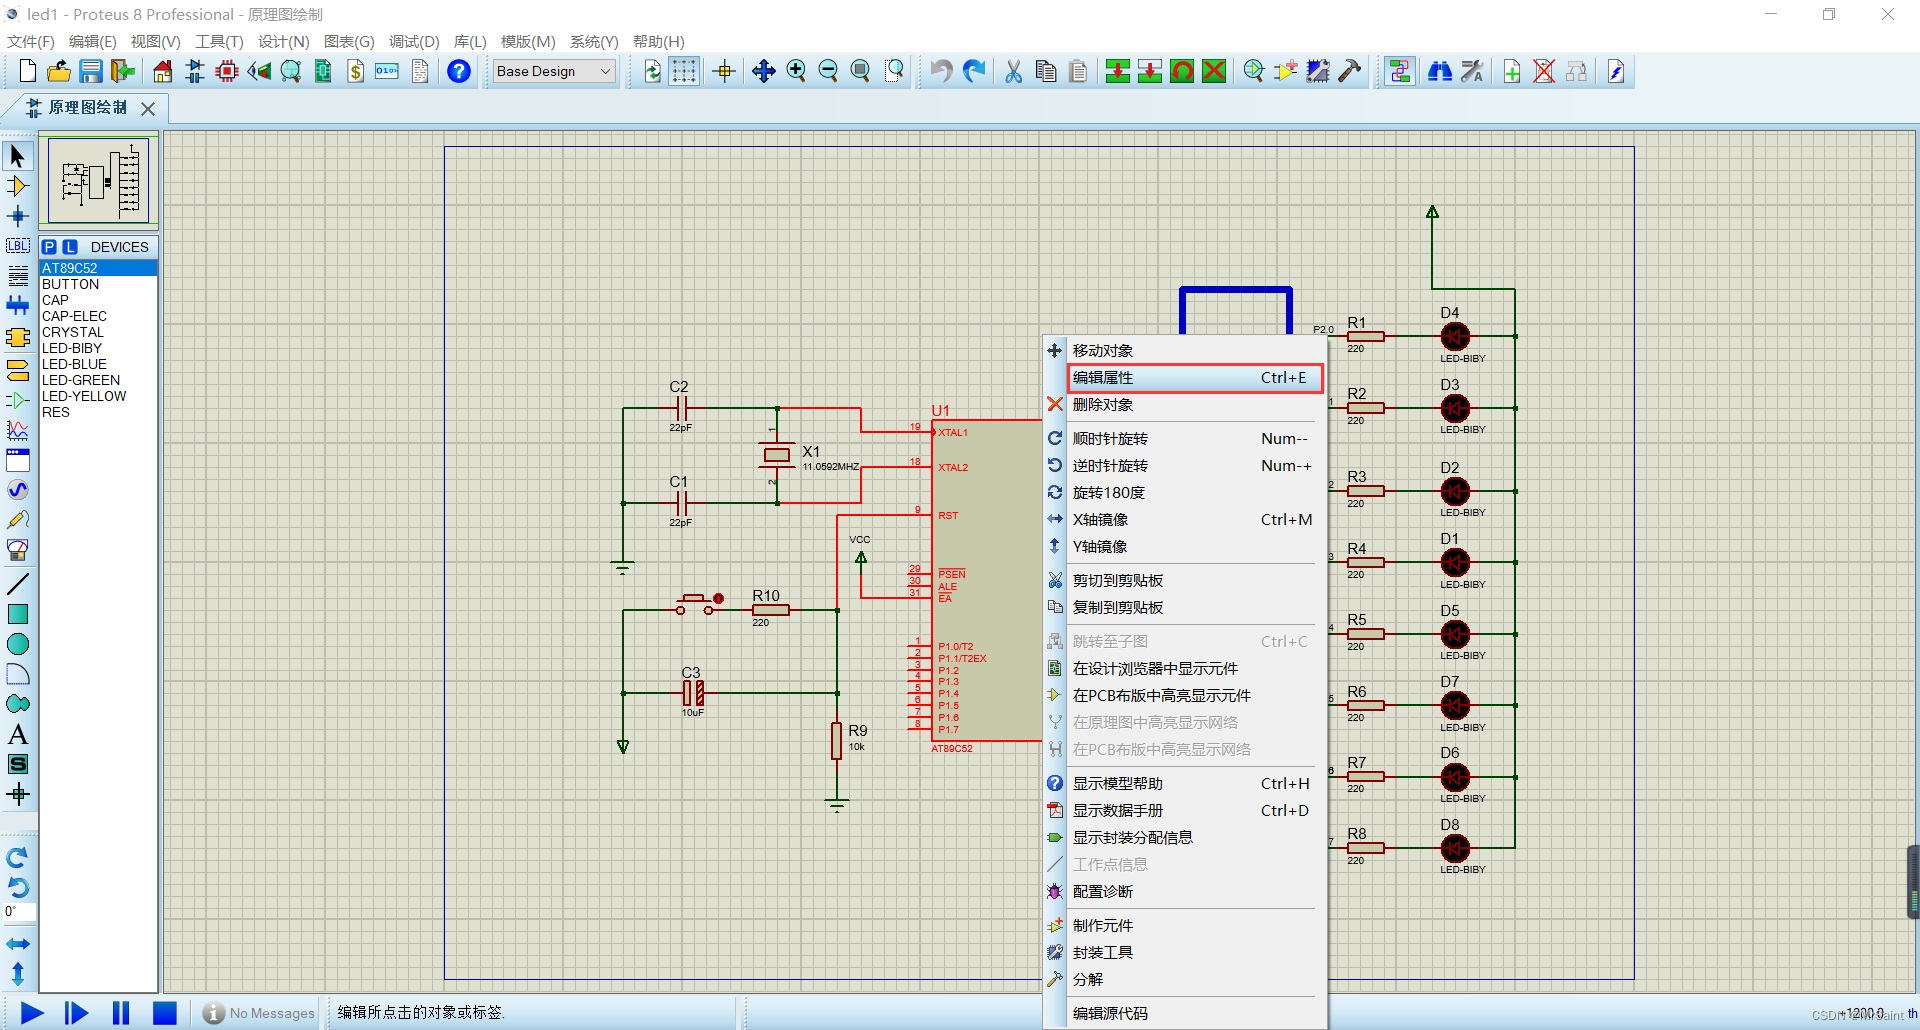Click the schematic overview thumbnail
The height and width of the screenshot is (1030, 1920).
coord(98,180)
